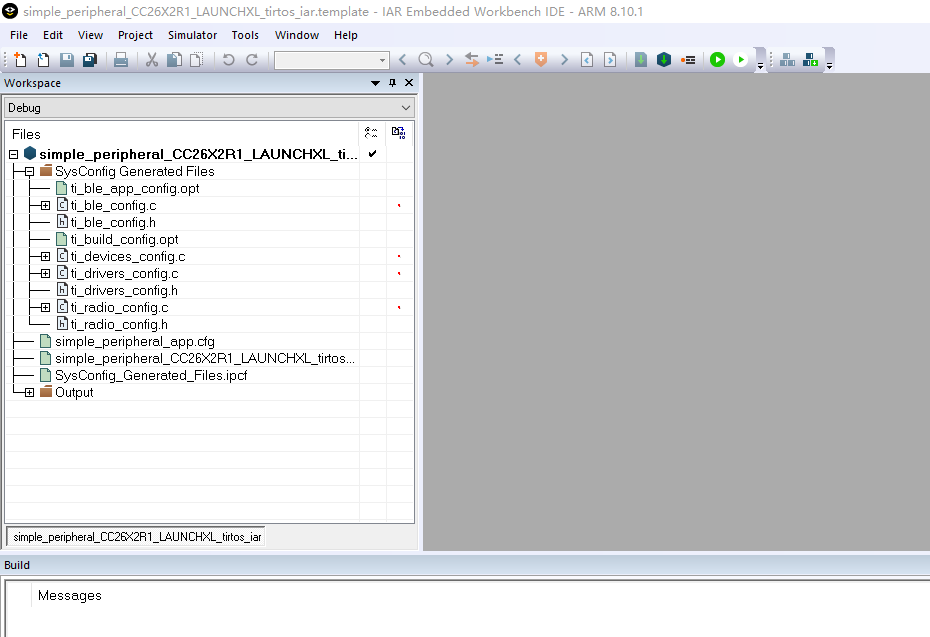This screenshot has height=637, width=930.
Task: Click the Replace swap-arrows icon
Action: [472, 59]
